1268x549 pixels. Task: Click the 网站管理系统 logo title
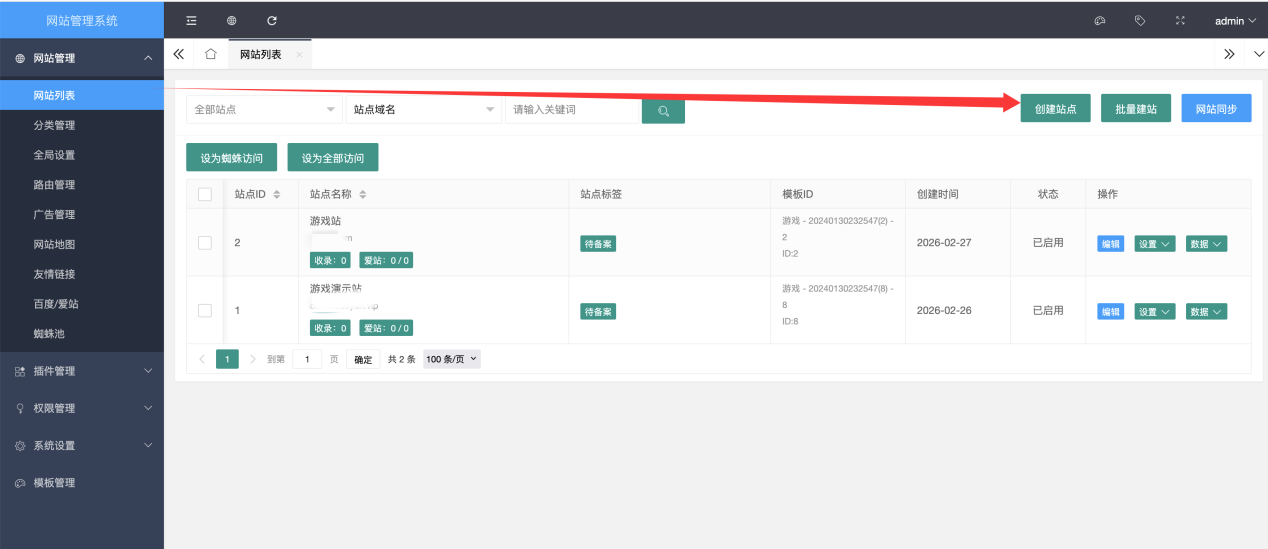point(82,20)
